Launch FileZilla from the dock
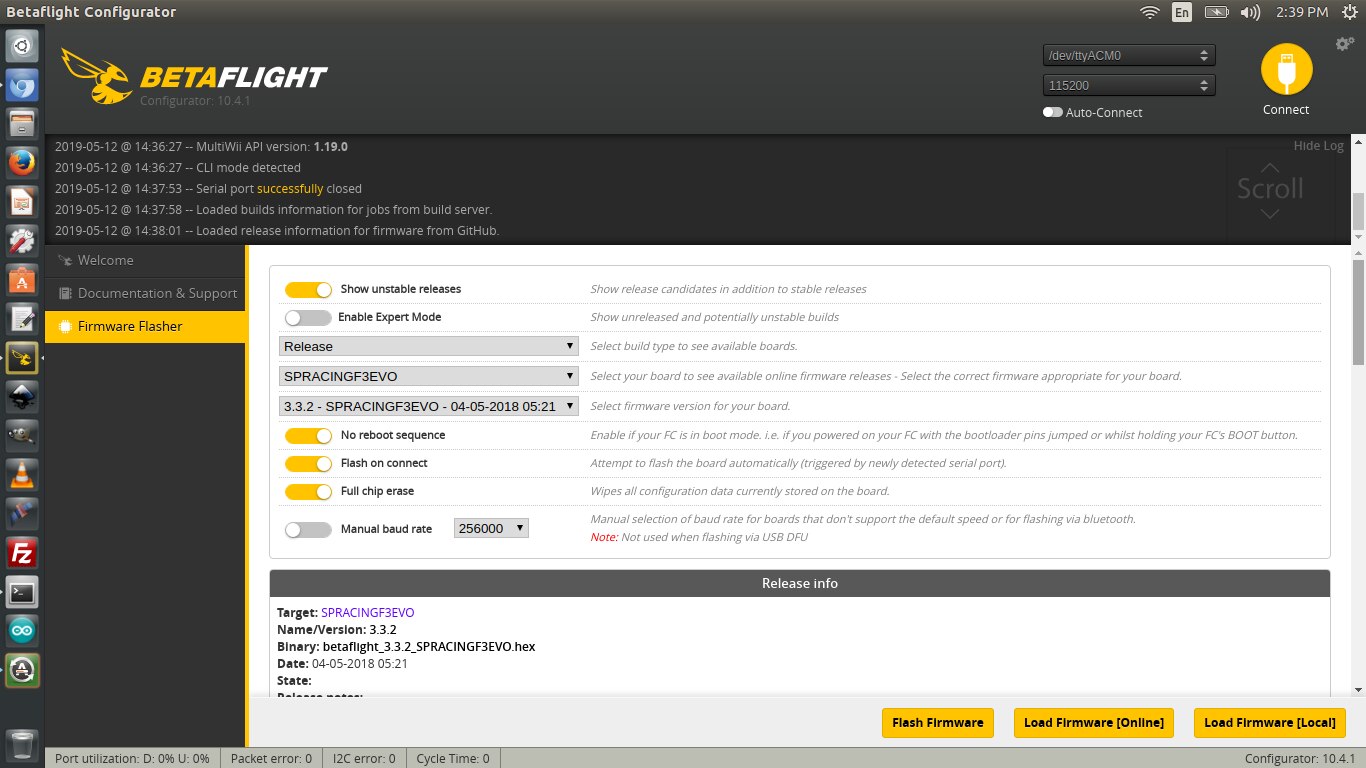Image resolution: width=1366 pixels, height=768 pixels. point(23,552)
